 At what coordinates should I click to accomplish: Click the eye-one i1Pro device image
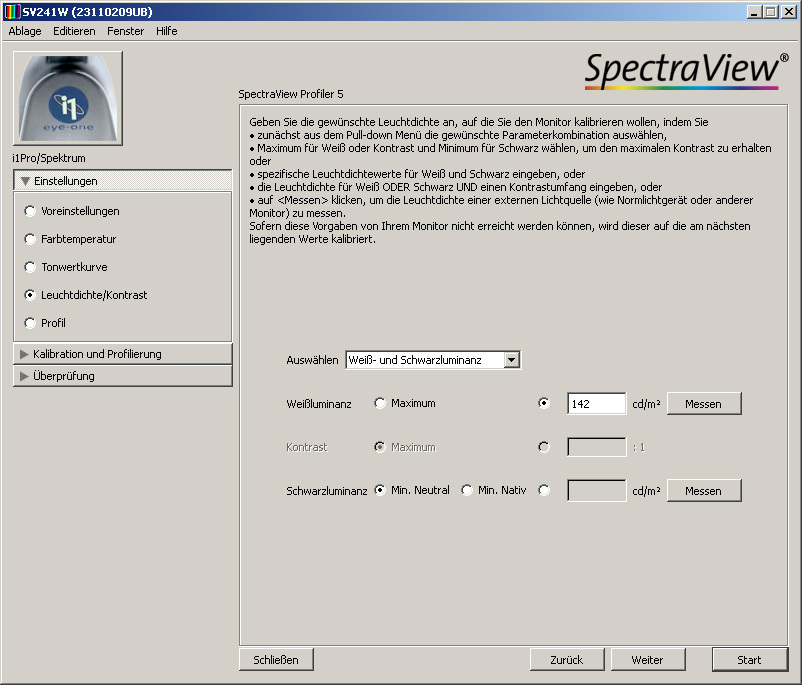coord(68,98)
